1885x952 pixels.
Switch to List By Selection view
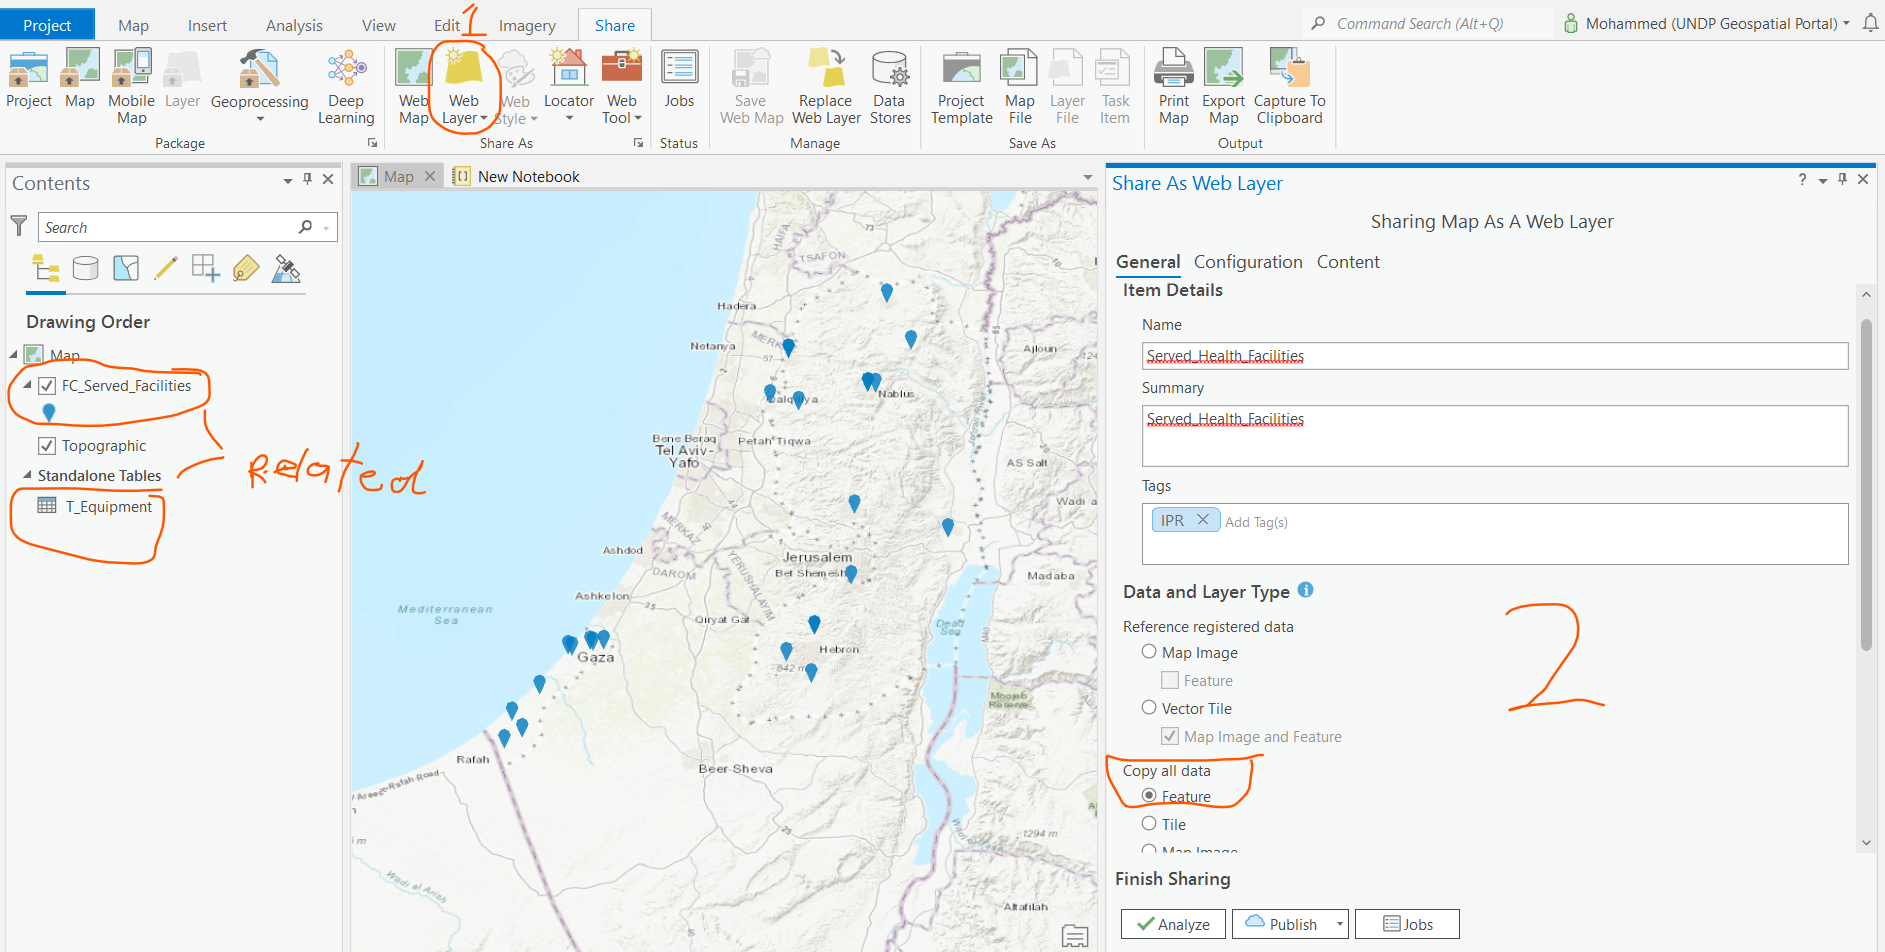(x=126, y=268)
